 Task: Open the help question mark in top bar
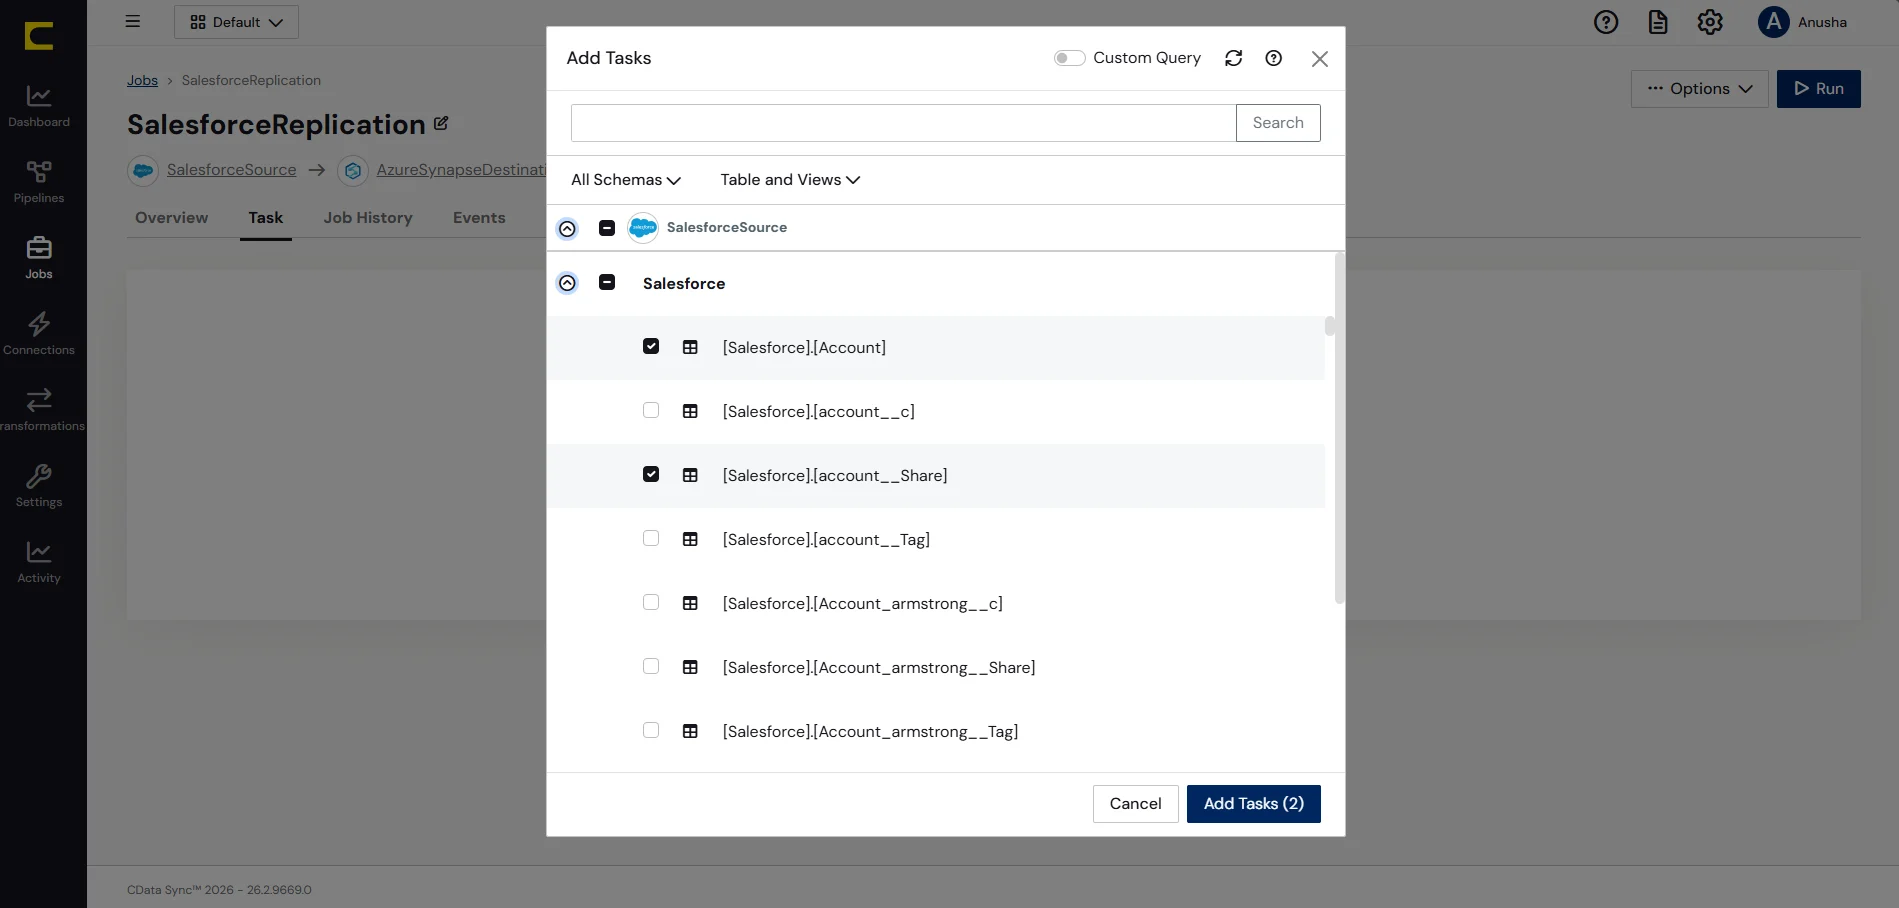click(1606, 22)
